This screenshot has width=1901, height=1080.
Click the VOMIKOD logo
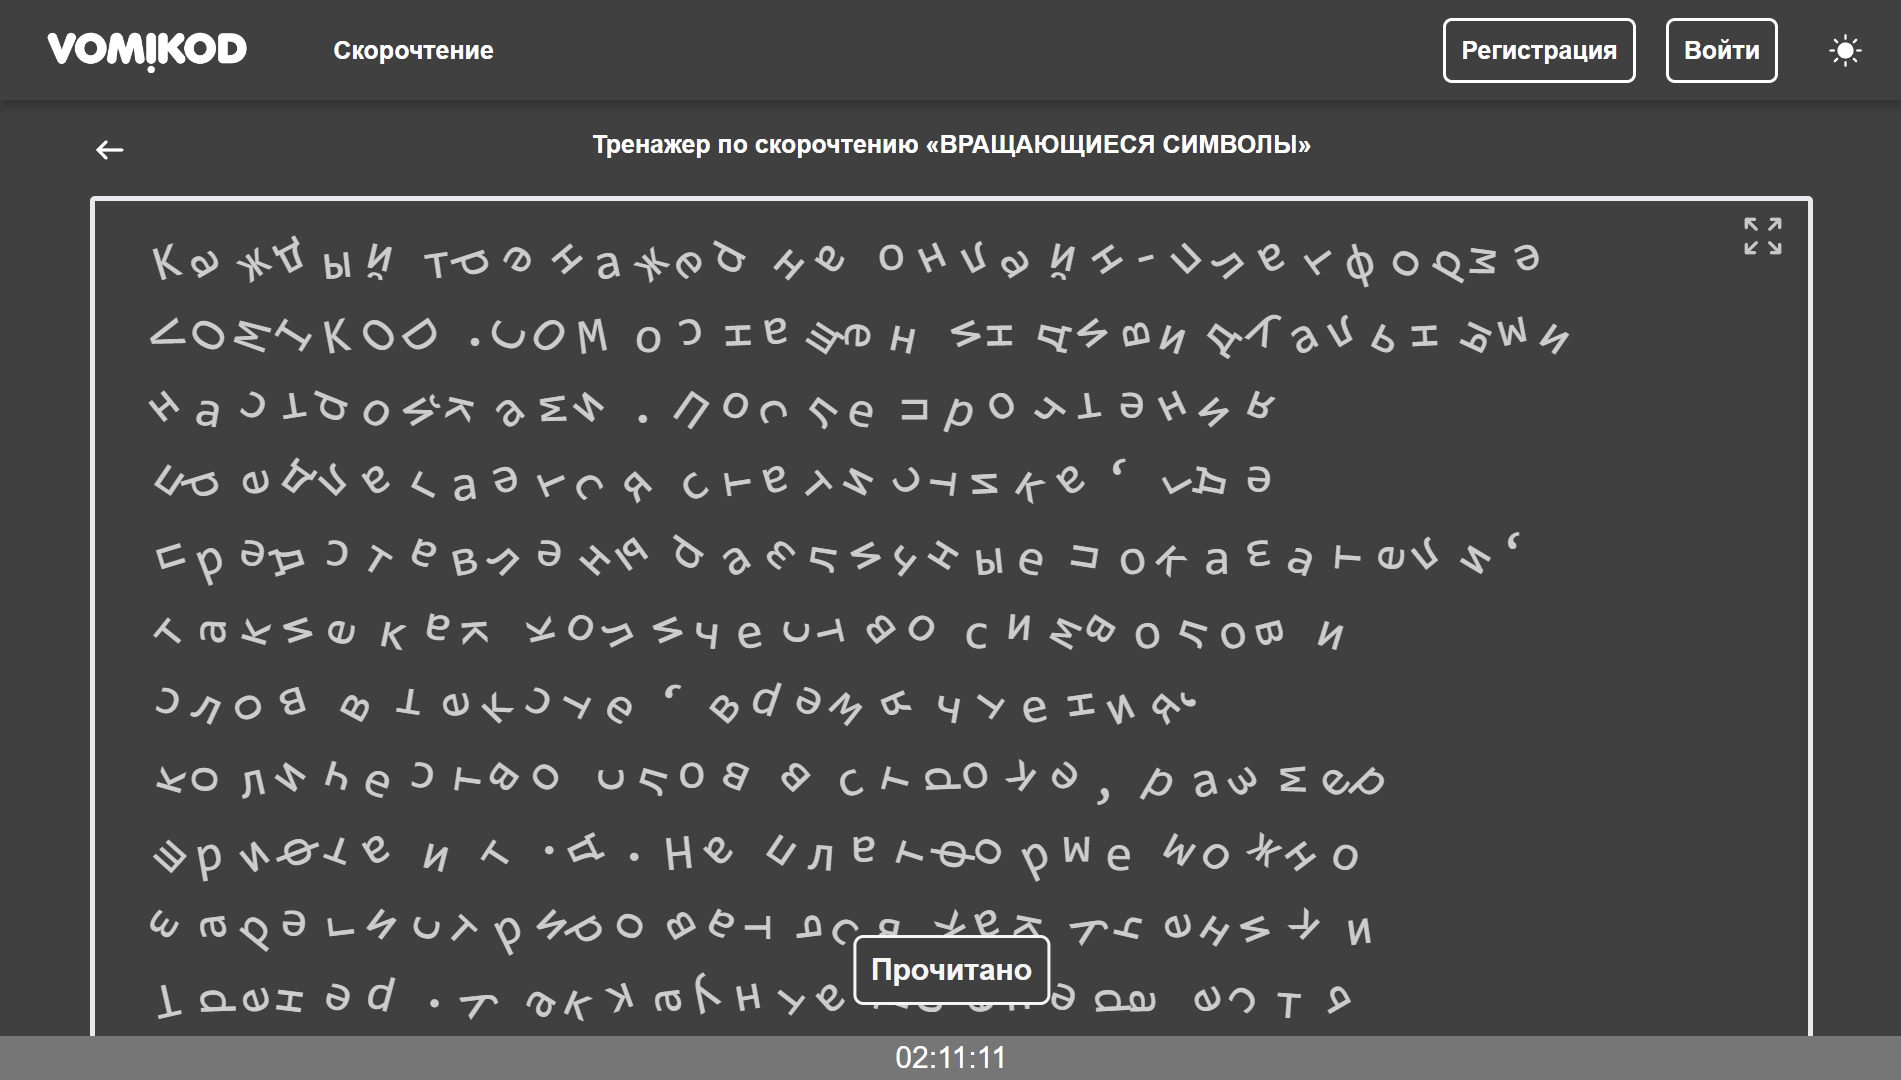coord(147,50)
